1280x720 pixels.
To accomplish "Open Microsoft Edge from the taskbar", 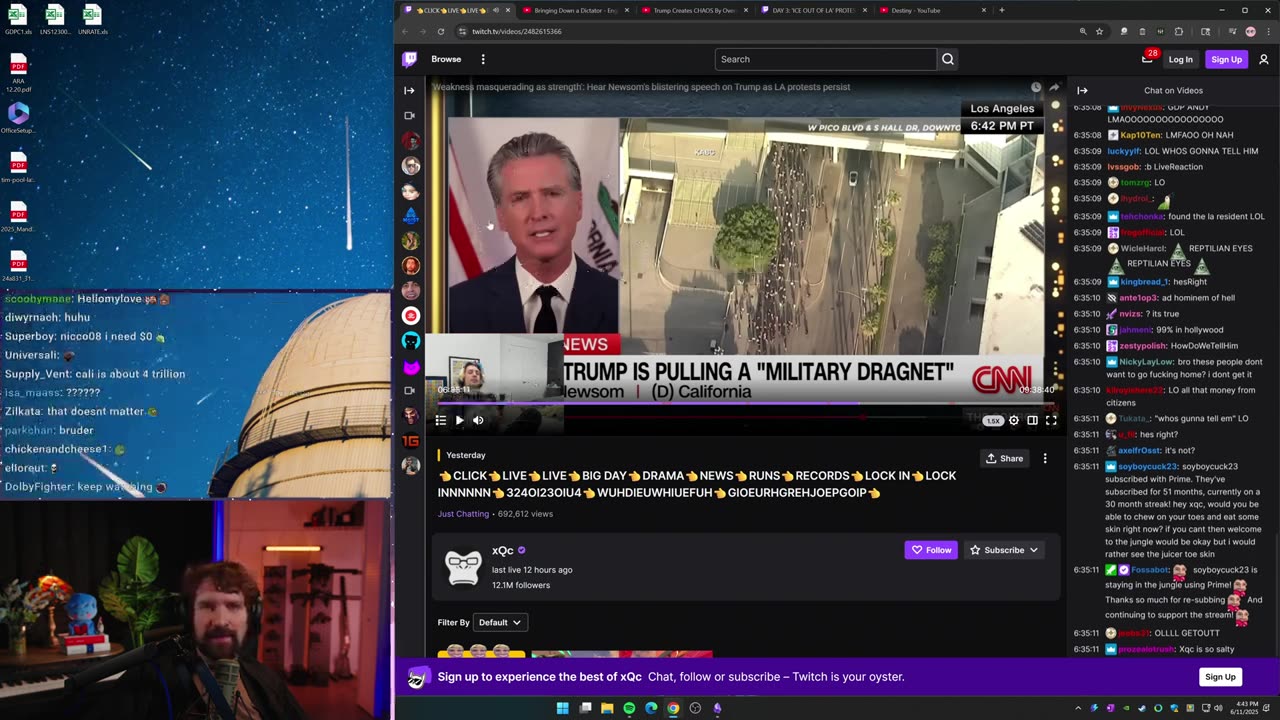I will [x=651, y=708].
